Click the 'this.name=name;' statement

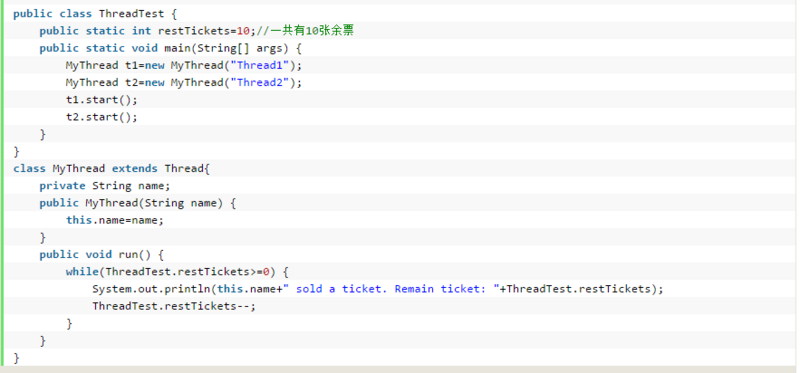click(115, 220)
